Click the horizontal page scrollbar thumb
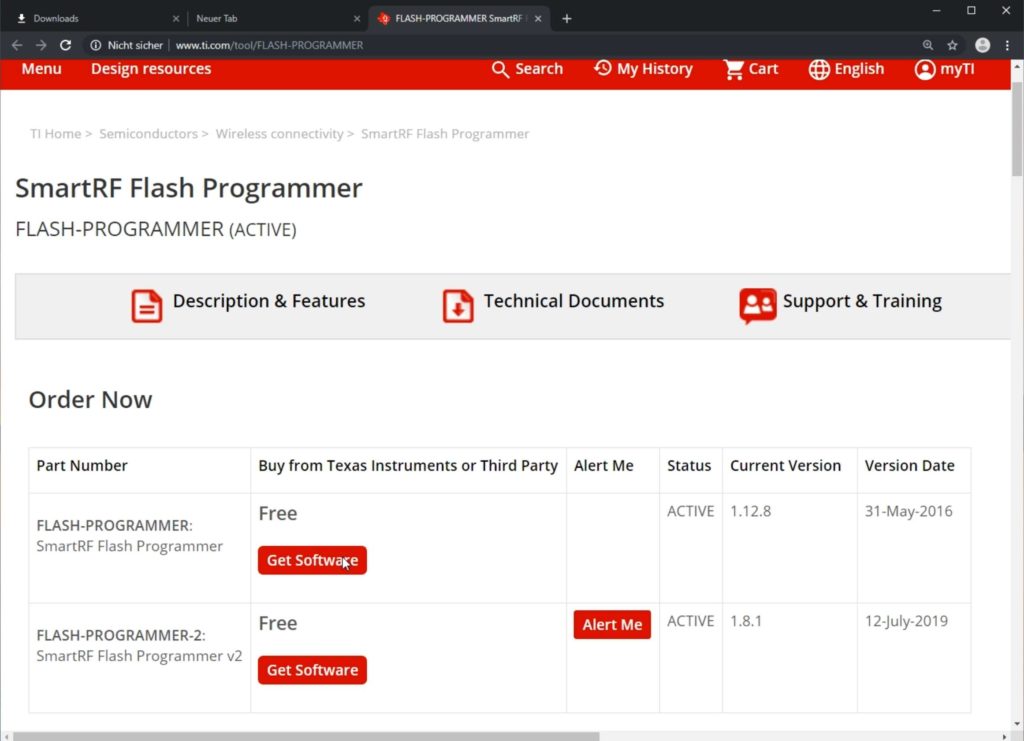Viewport: 1024px width, 741px height. [x=306, y=736]
